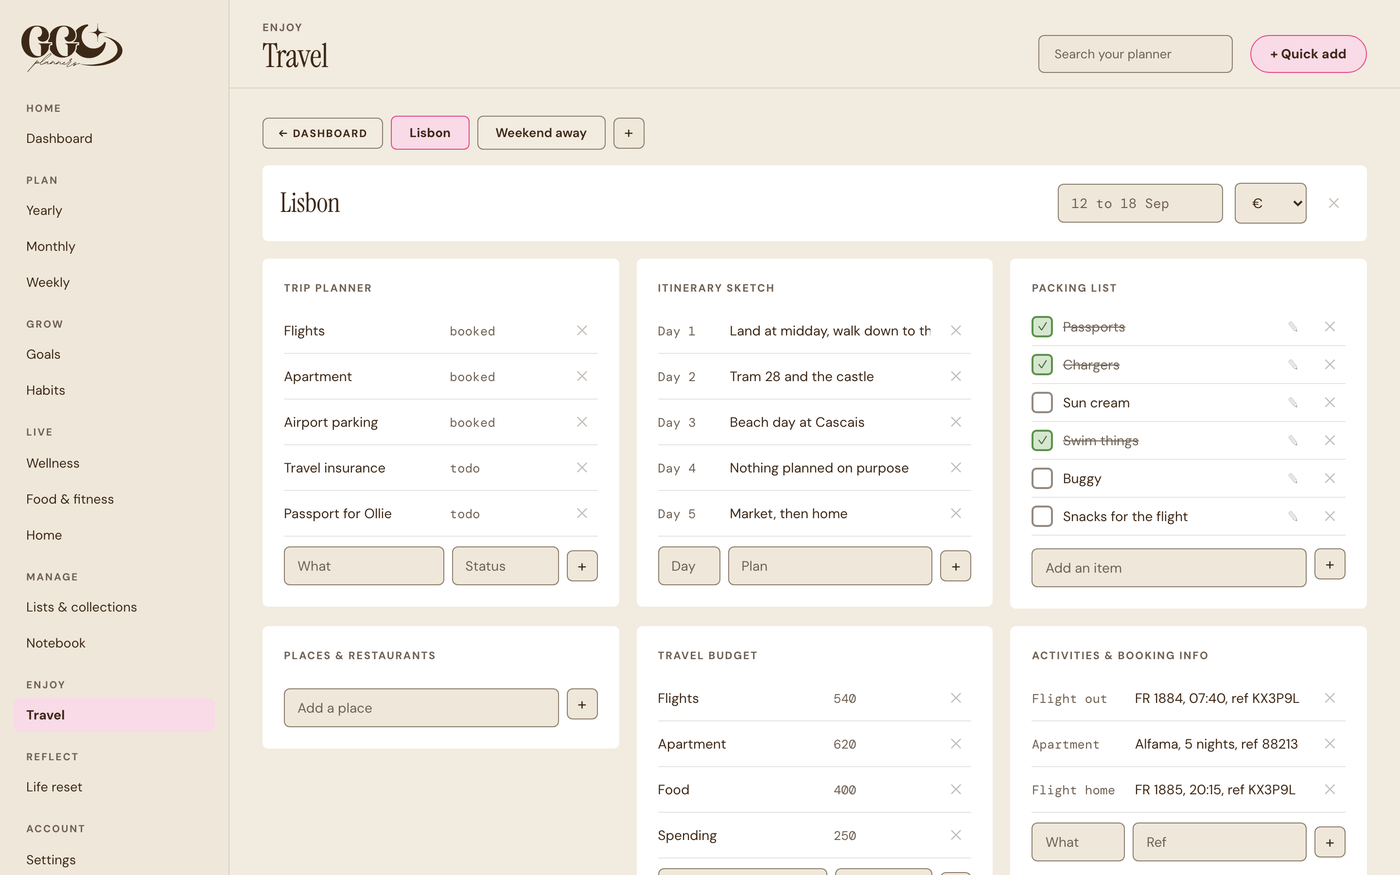Add a place with the plus button

pyautogui.click(x=582, y=704)
